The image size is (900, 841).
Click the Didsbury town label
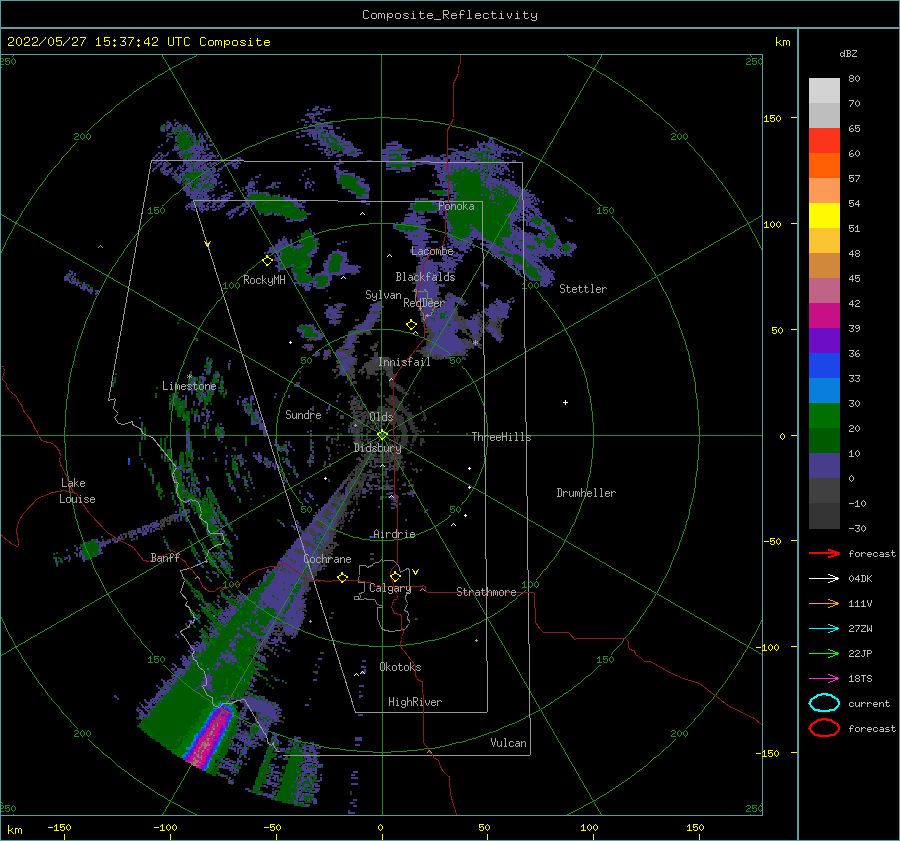click(x=377, y=448)
